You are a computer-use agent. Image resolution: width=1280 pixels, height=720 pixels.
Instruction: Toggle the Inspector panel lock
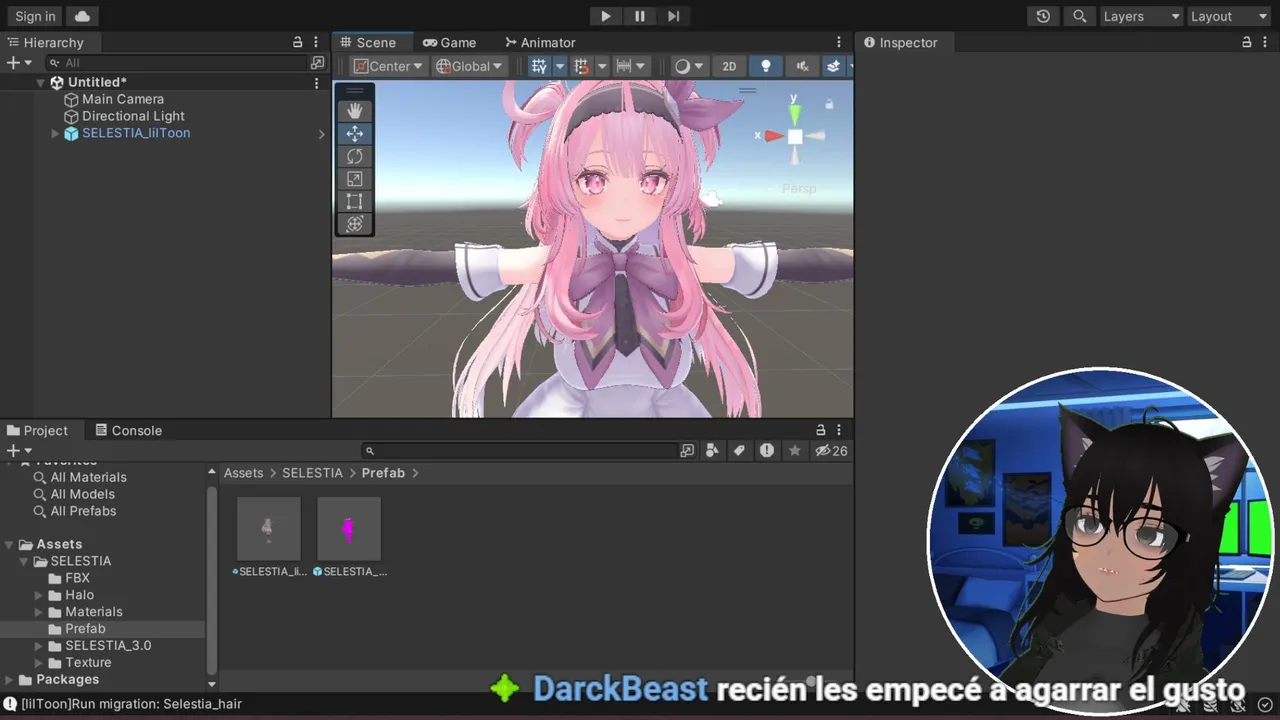pyautogui.click(x=1246, y=42)
